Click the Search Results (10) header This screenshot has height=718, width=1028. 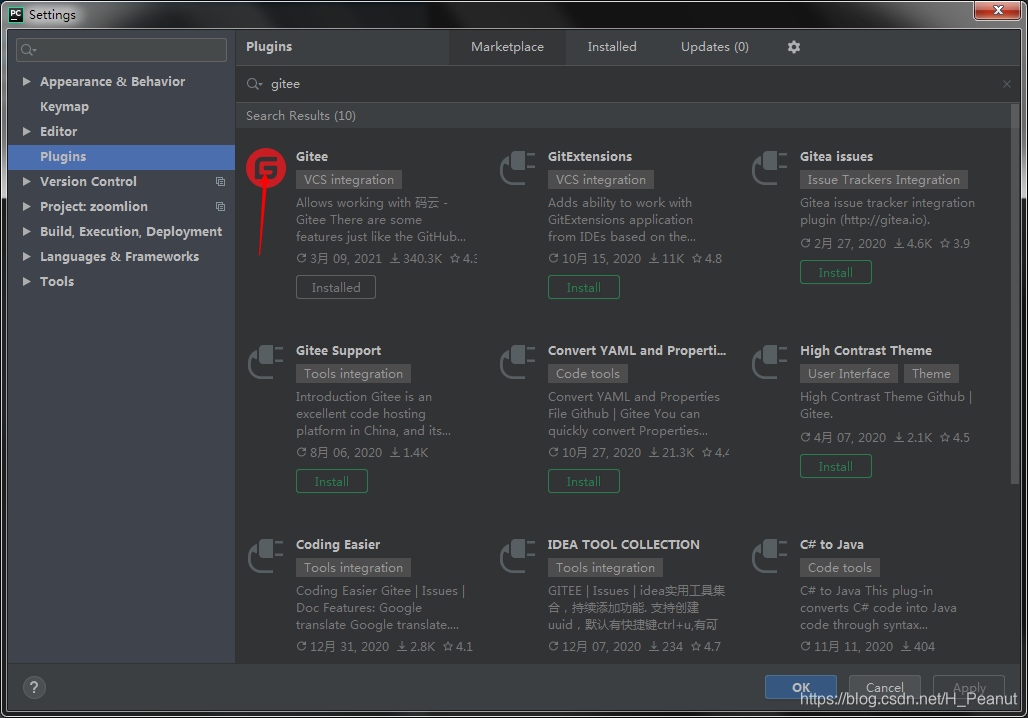pos(301,116)
